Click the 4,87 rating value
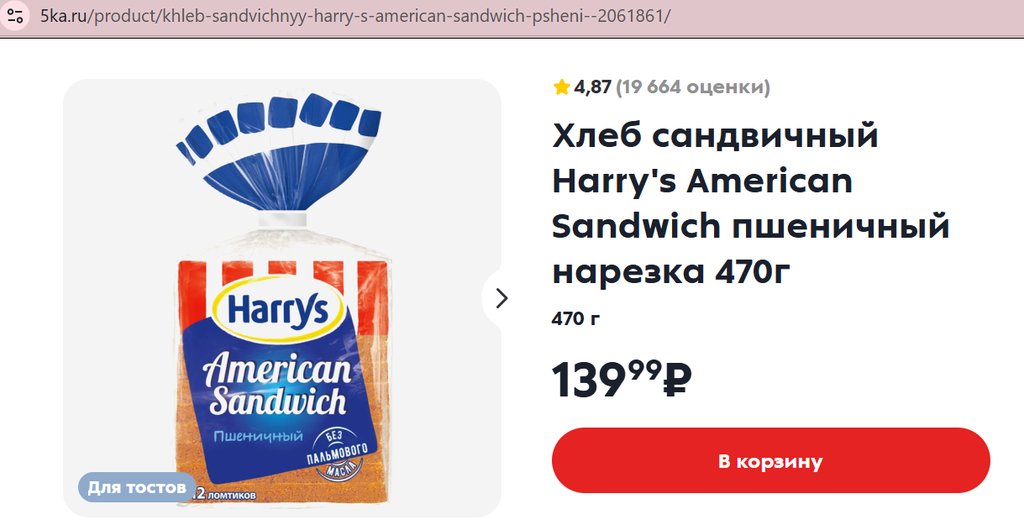Screen dimensions: 1024x525 click(592, 87)
